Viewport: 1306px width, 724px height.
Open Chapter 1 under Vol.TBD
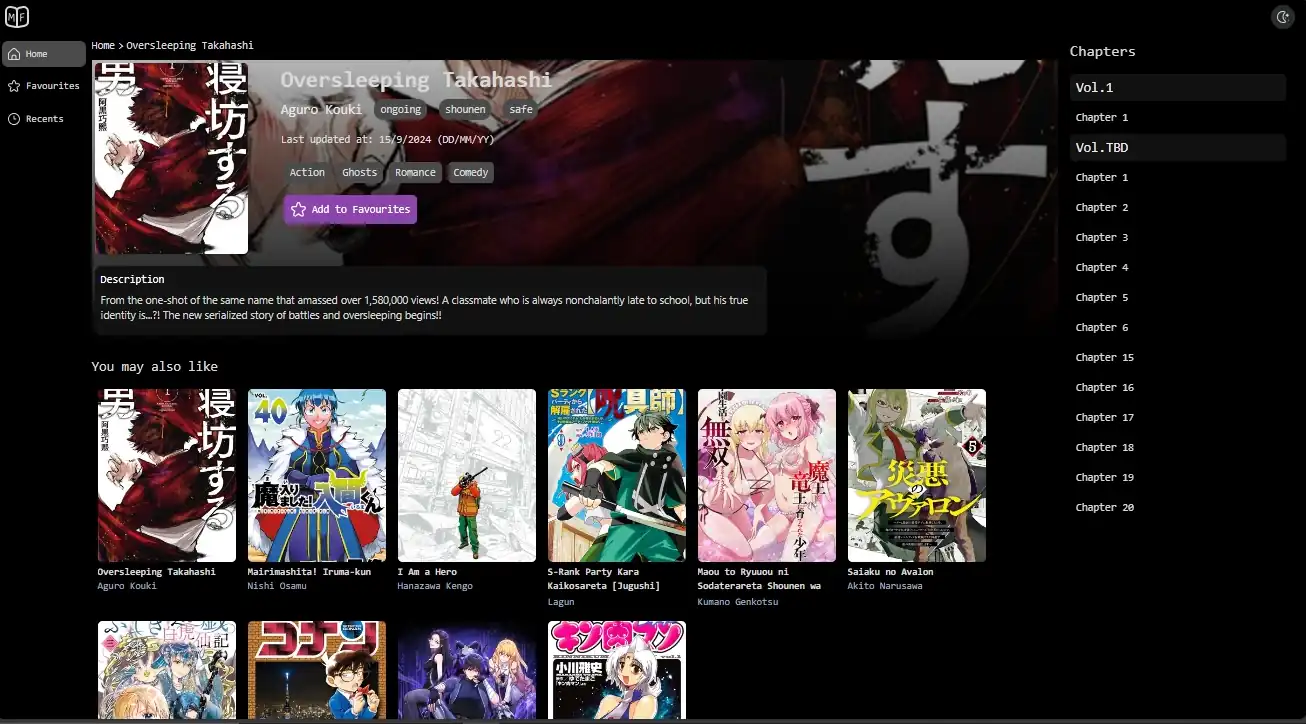(1102, 177)
